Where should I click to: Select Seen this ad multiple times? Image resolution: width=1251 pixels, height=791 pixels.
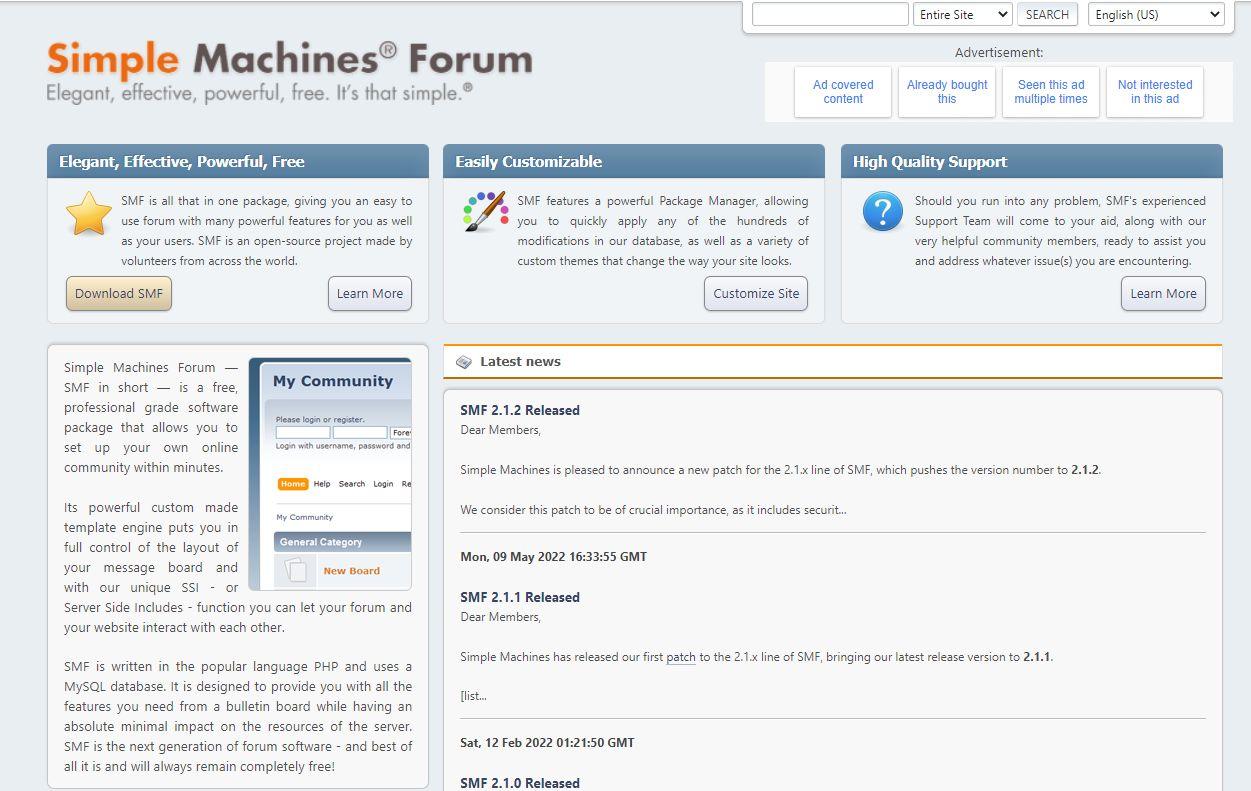coord(1051,92)
